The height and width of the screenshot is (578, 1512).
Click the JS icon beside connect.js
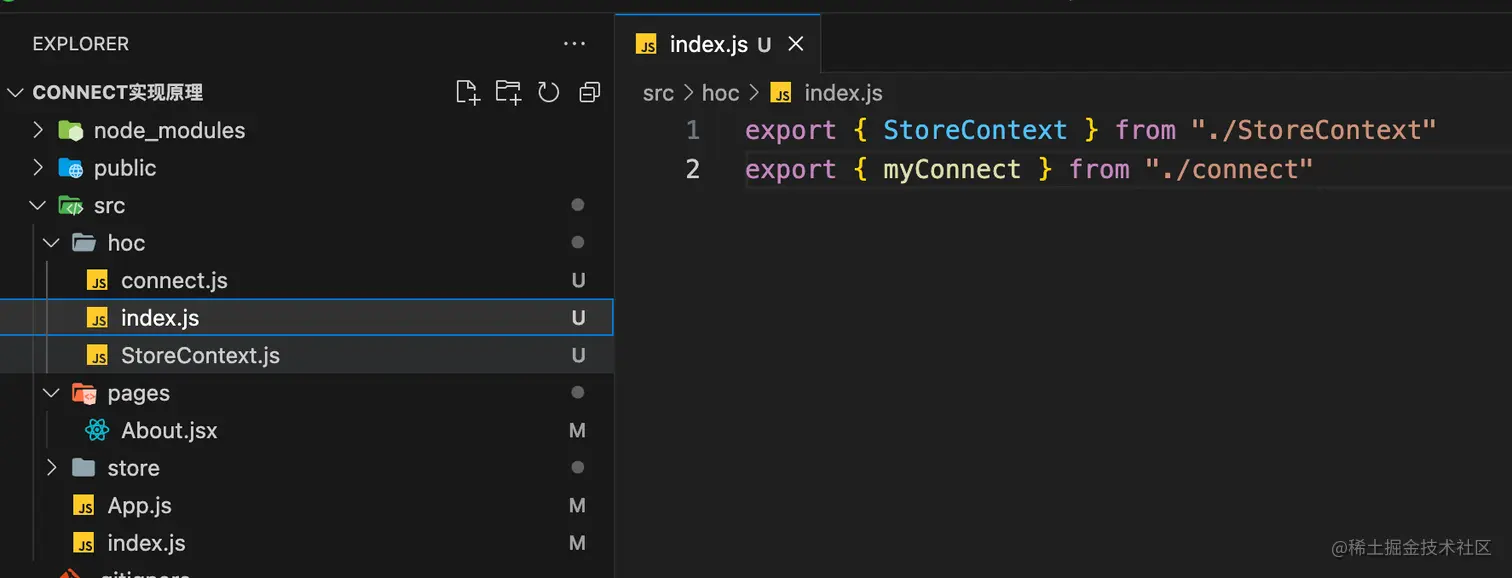[x=97, y=281]
